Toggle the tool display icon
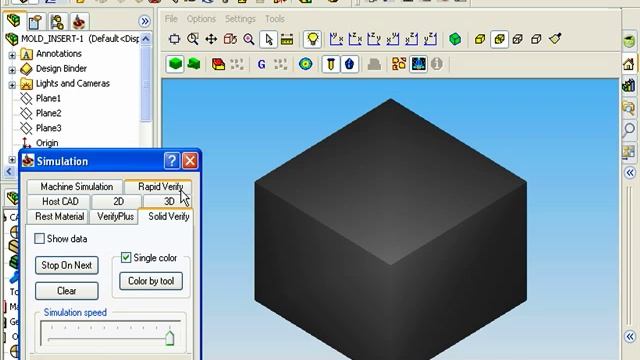Viewport: 640px width, 360px height. tap(331, 64)
